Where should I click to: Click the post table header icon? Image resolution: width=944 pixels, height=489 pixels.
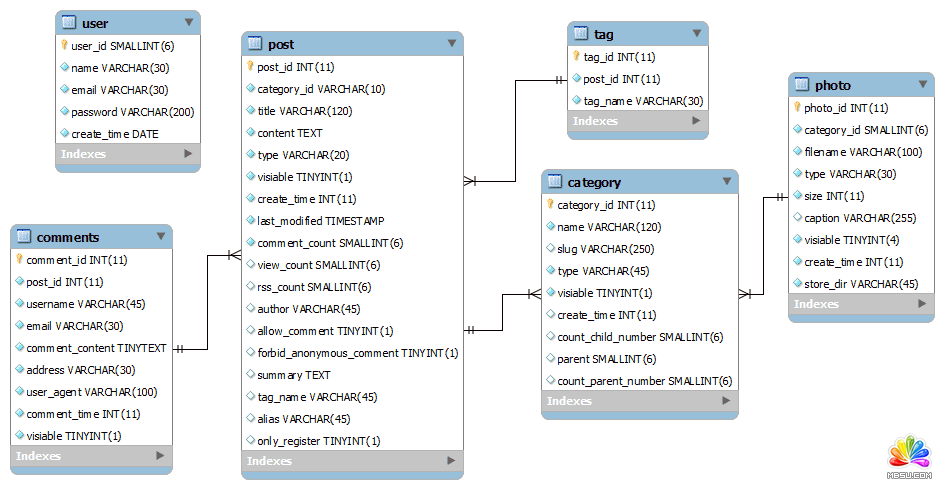tap(254, 44)
